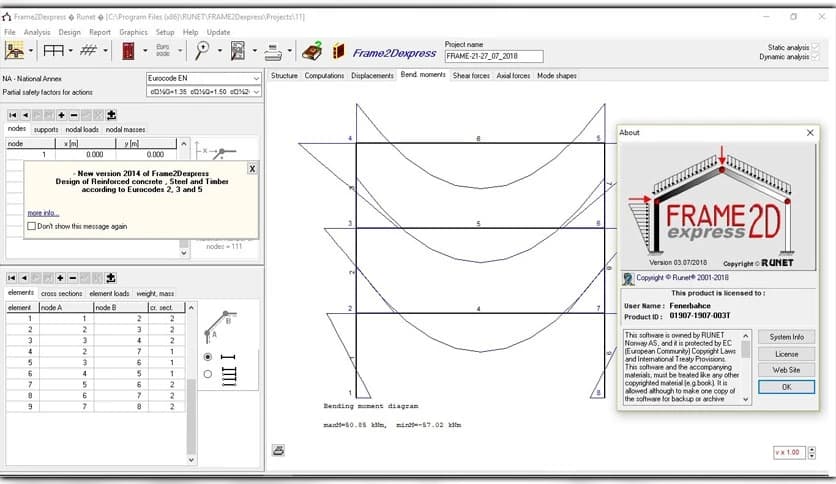Delete element with minus icon

coord(73,278)
